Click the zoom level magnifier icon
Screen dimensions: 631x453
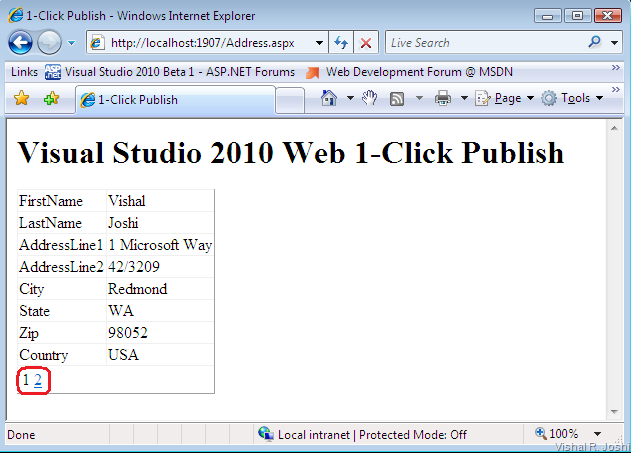click(x=540, y=433)
